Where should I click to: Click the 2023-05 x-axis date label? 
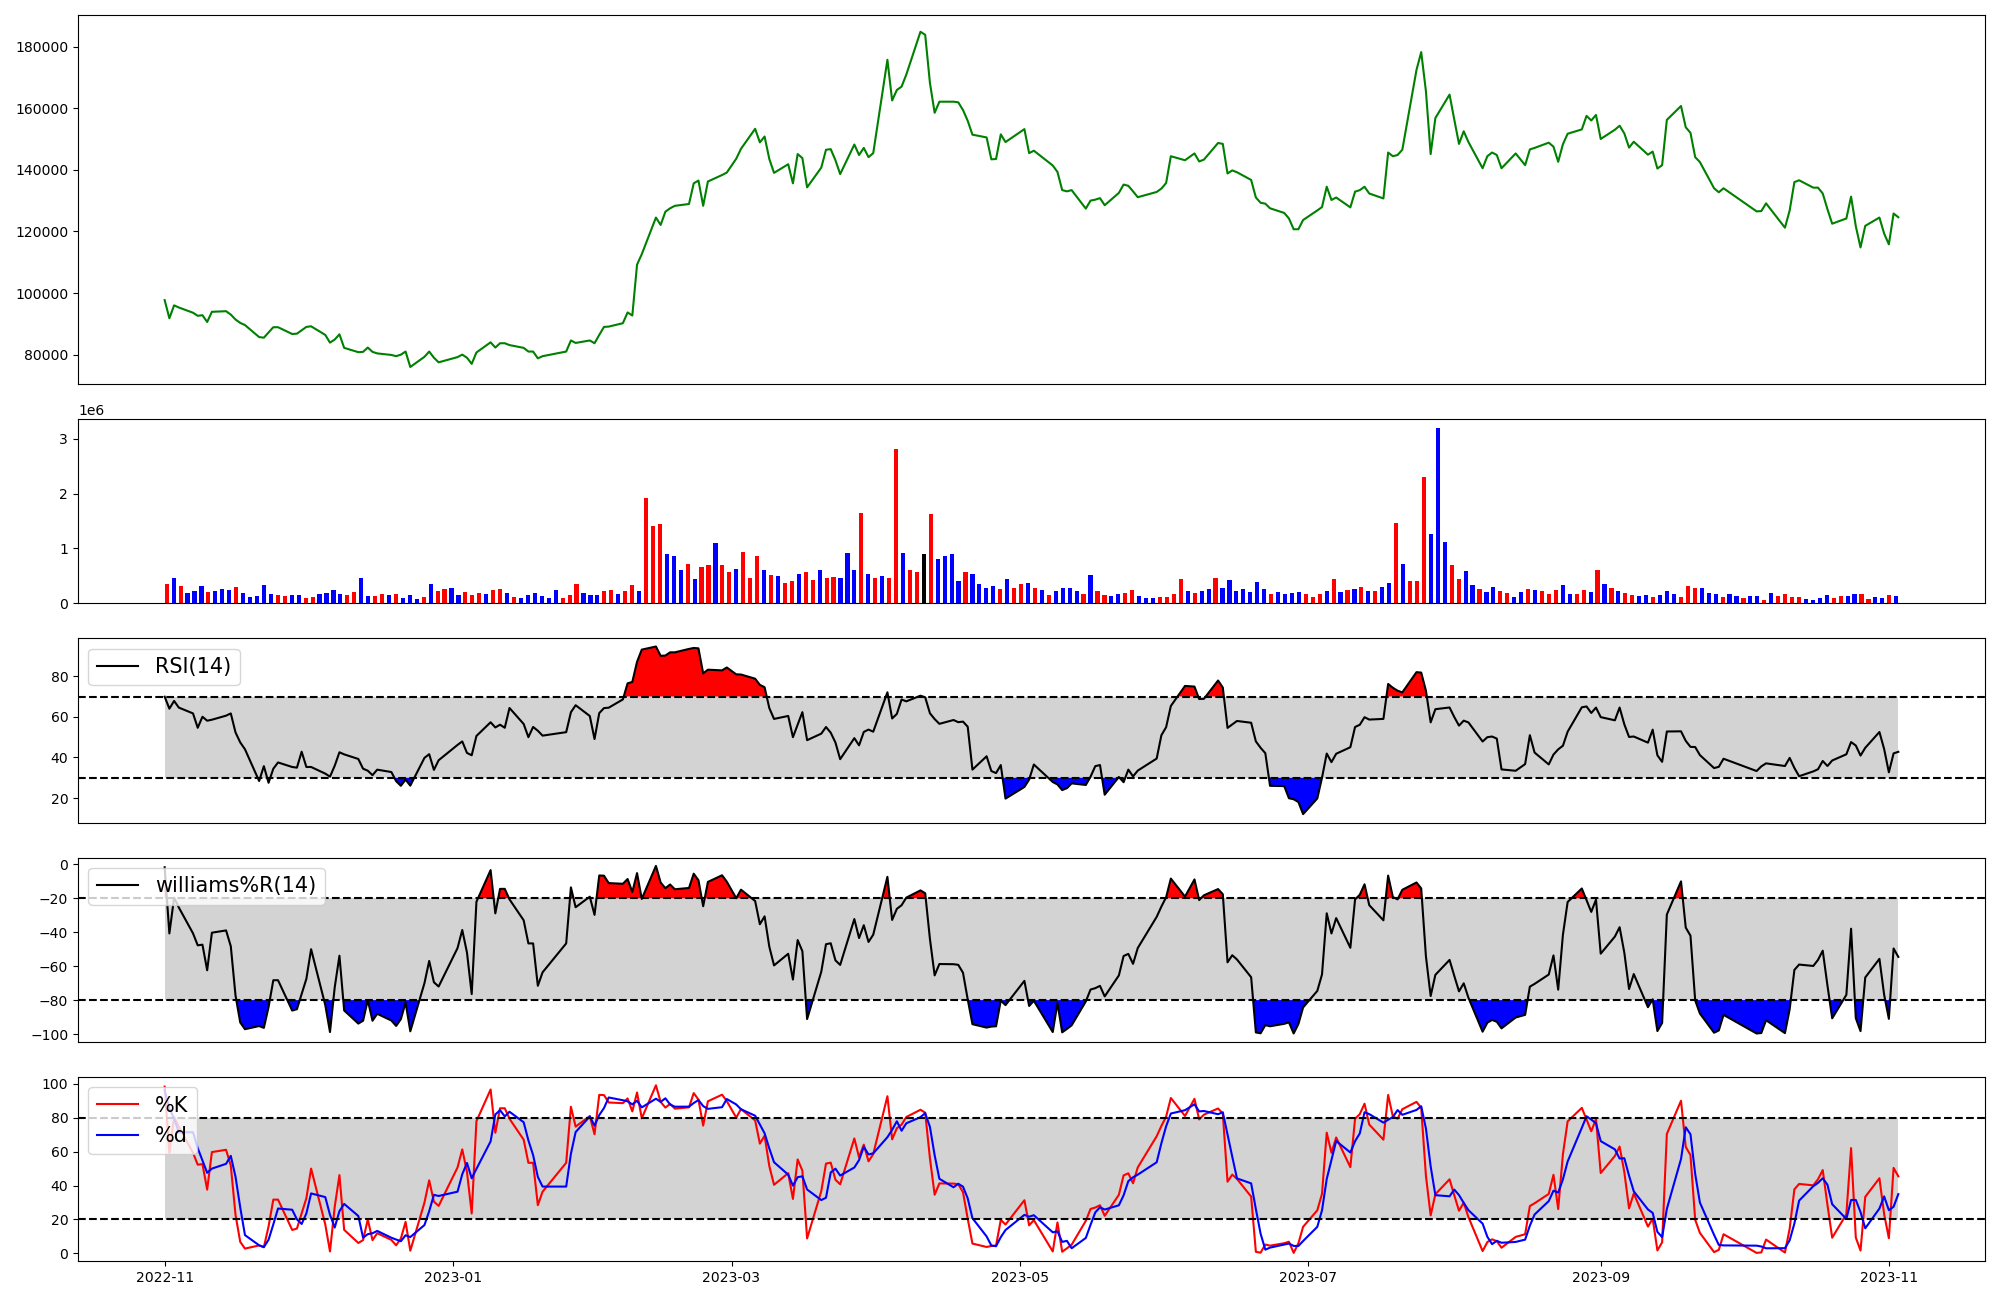point(1020,1277)
